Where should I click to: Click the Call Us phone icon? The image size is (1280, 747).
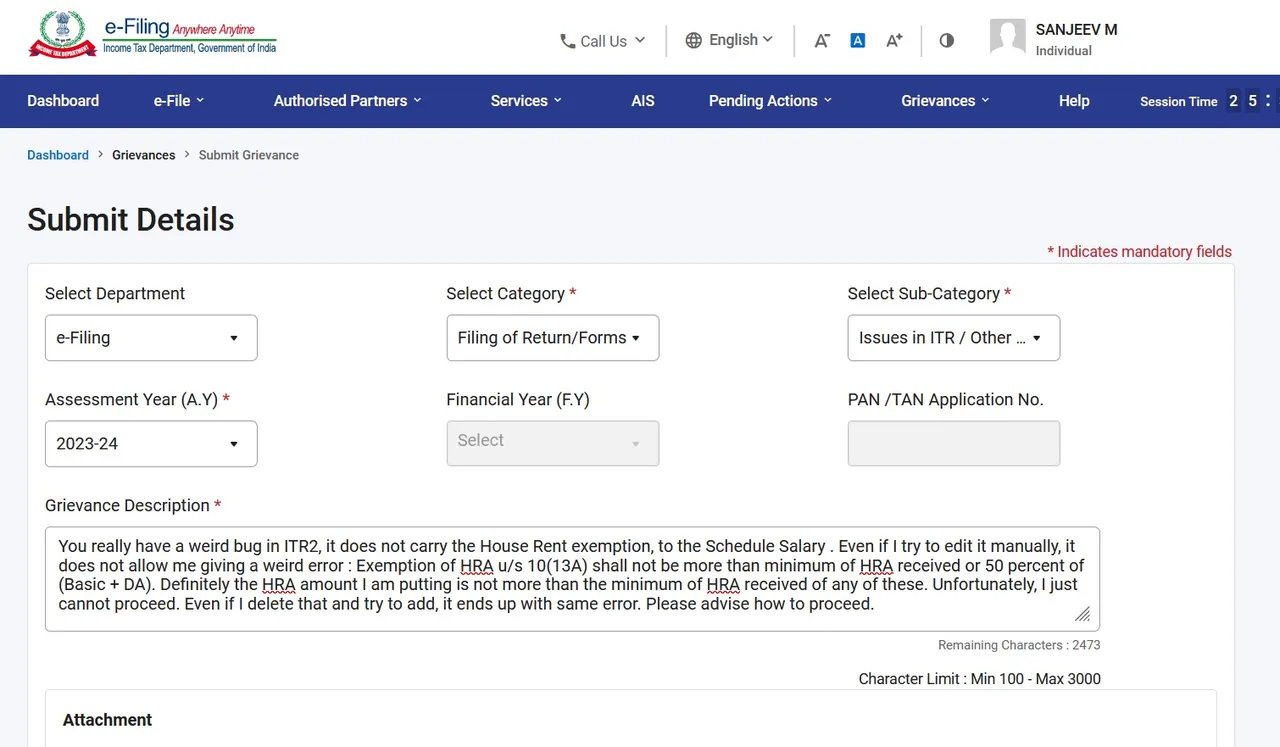[567, 41]
